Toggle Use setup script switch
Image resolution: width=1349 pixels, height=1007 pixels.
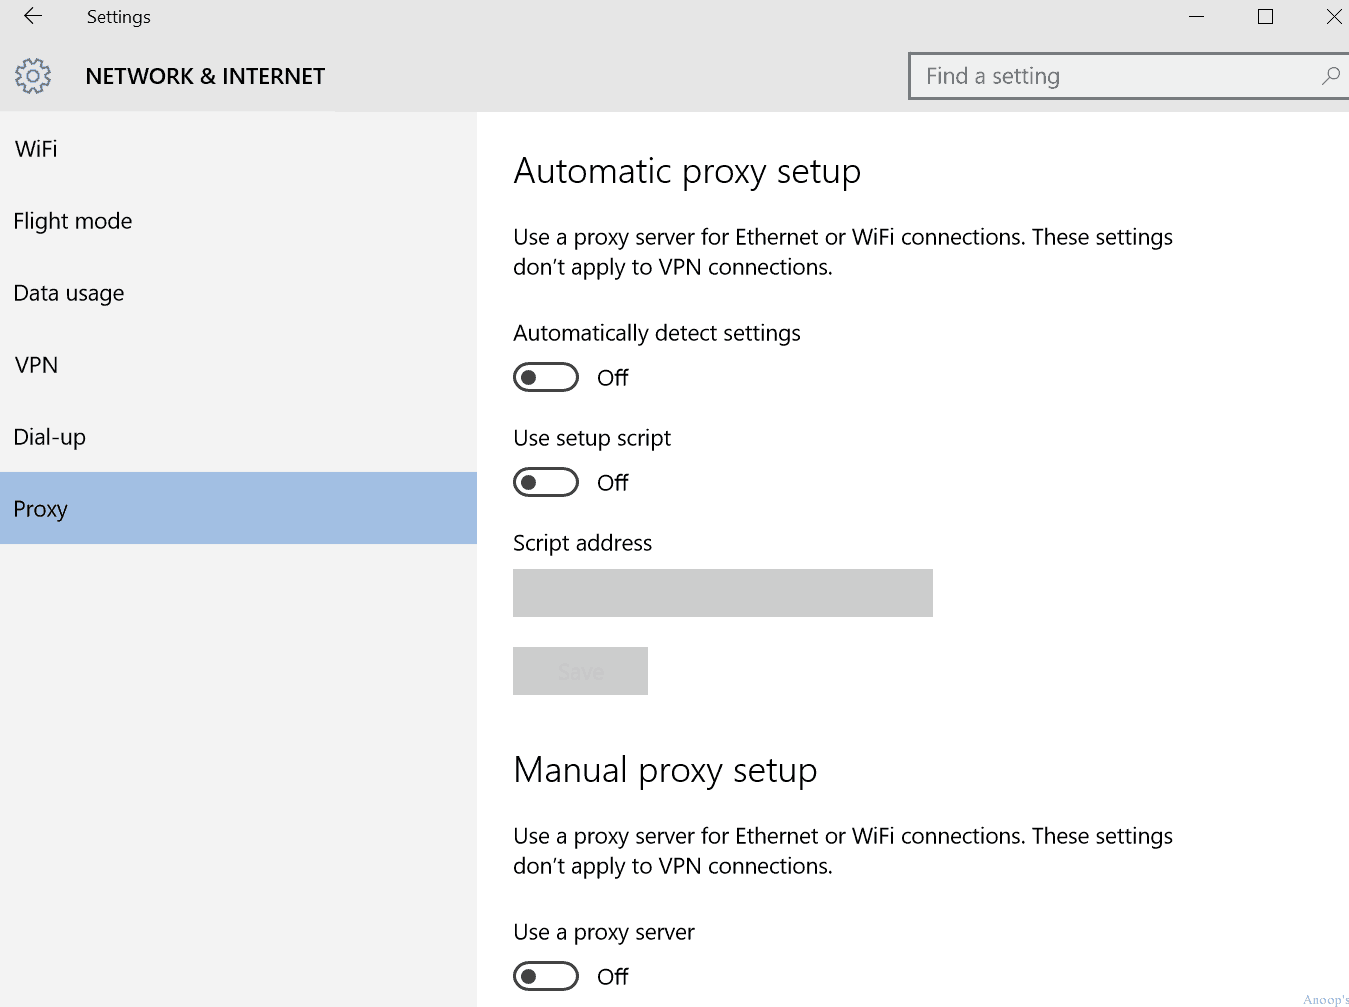(x=546, y=482)
